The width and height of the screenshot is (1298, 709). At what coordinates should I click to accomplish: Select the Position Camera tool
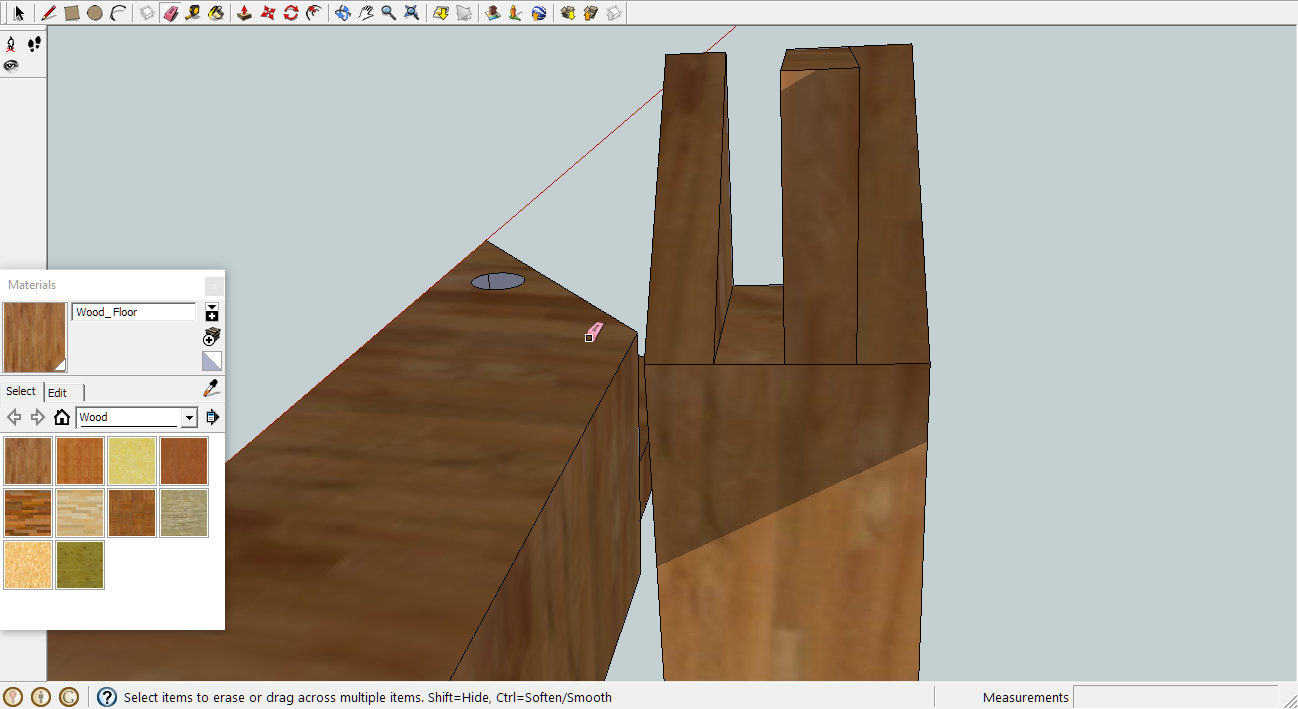[11, 44]
